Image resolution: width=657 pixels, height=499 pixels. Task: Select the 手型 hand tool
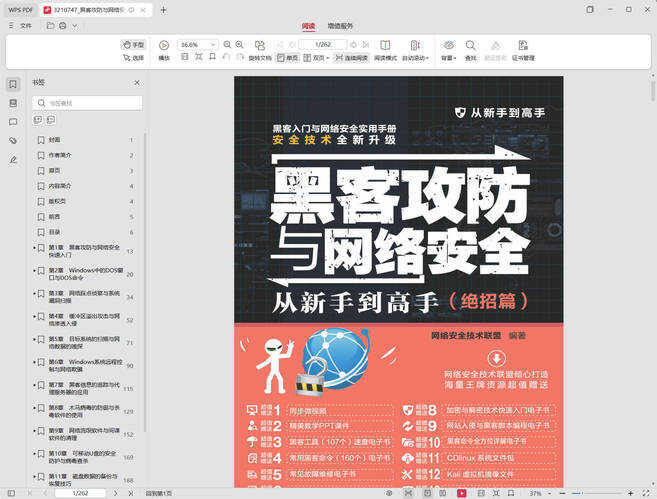(x=133, y=45)
